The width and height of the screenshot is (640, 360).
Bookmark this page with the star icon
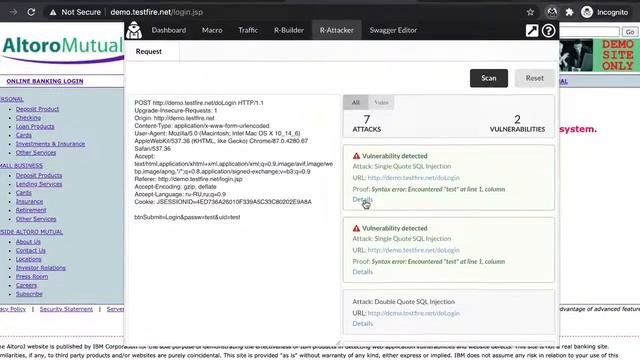point(530,12)
